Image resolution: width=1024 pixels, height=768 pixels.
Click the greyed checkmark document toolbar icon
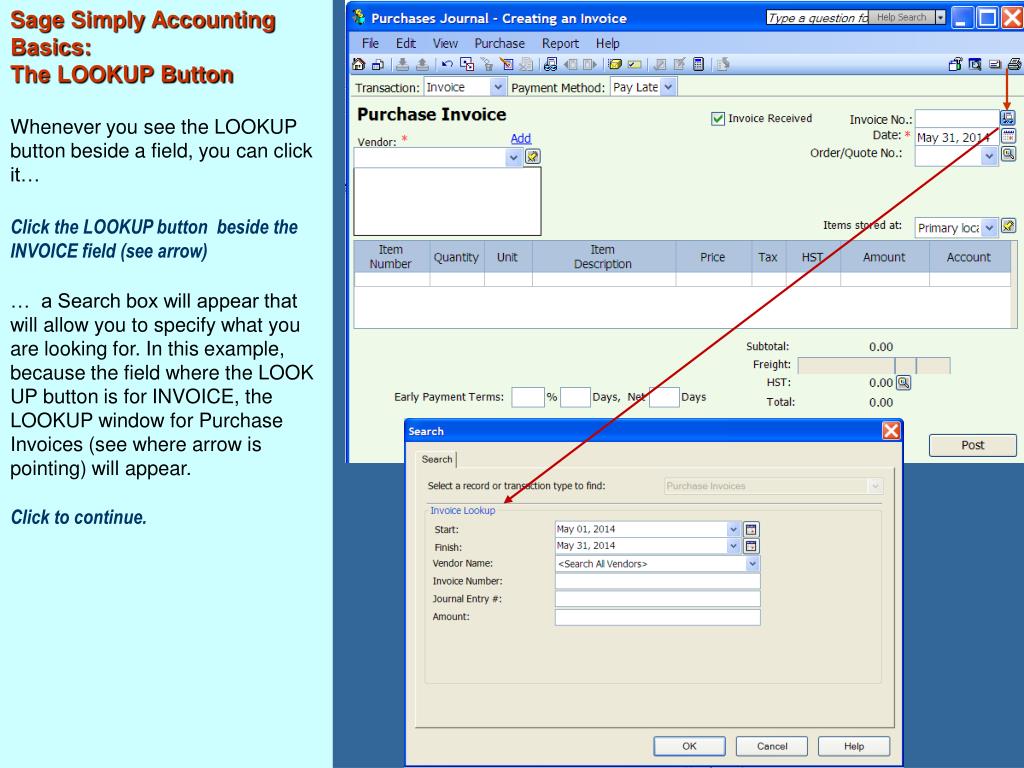[x=660, y=64]
